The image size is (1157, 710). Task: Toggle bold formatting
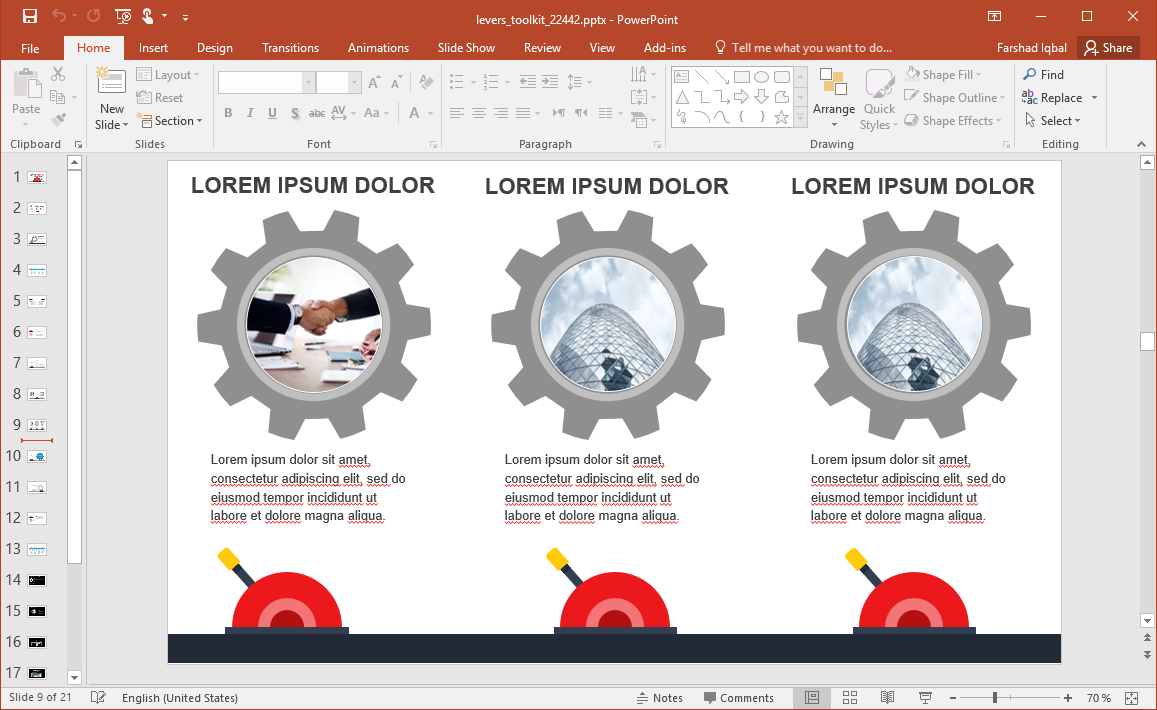click(228, 113)
